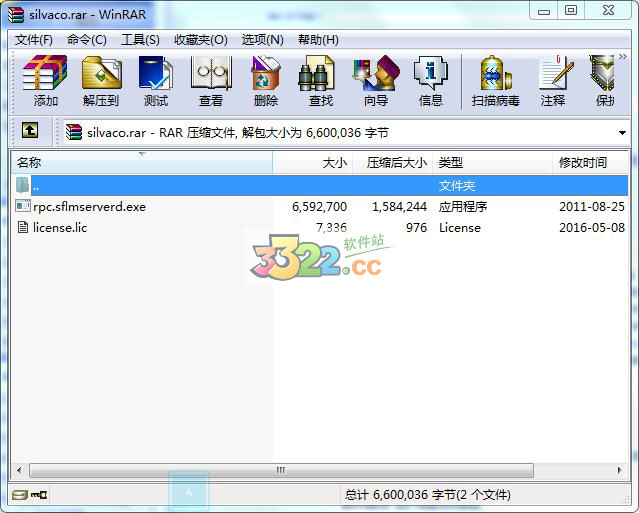Open the 文件(F) menu

pyautogui.click(x=34, y=40)
